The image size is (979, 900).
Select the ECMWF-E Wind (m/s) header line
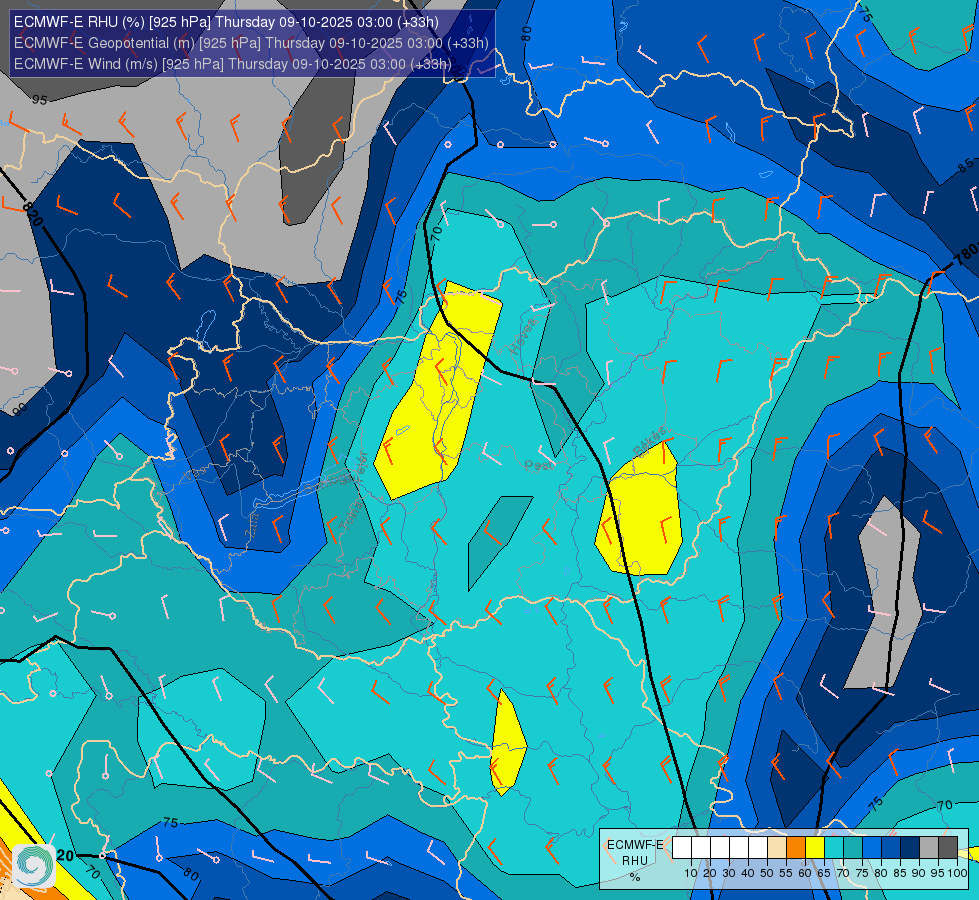[x=232, y=64]
